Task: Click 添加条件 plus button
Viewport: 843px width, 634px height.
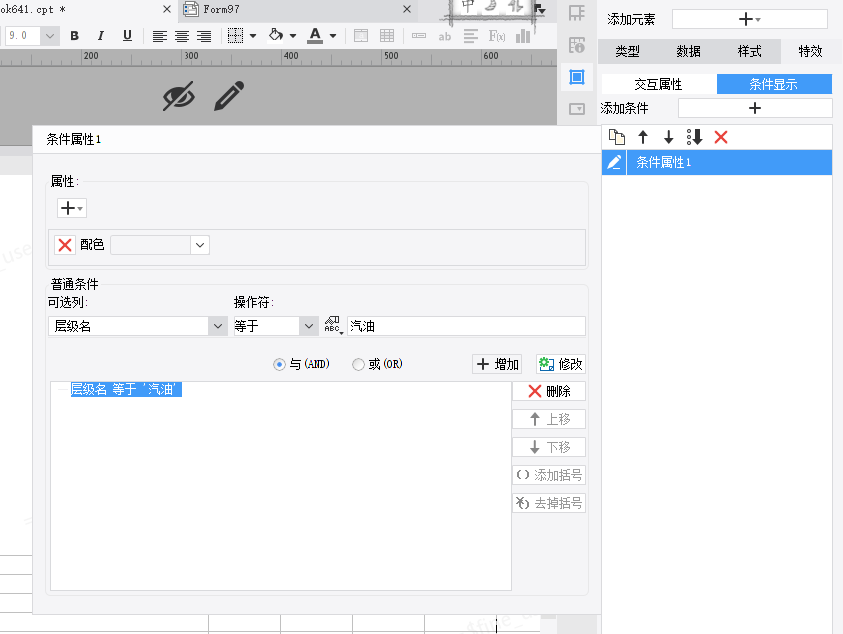Action: [x=755, y=108]
